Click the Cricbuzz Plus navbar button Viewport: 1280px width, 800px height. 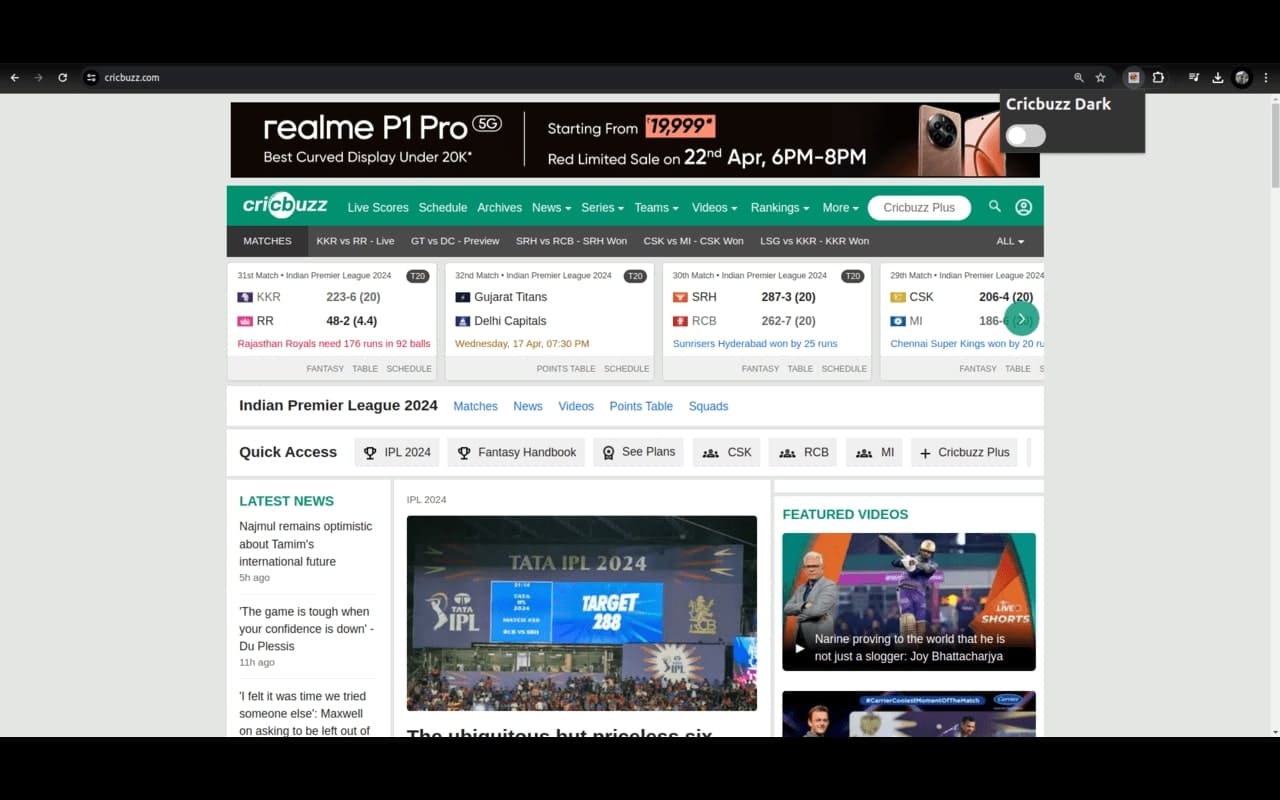(x=919, y=208)
